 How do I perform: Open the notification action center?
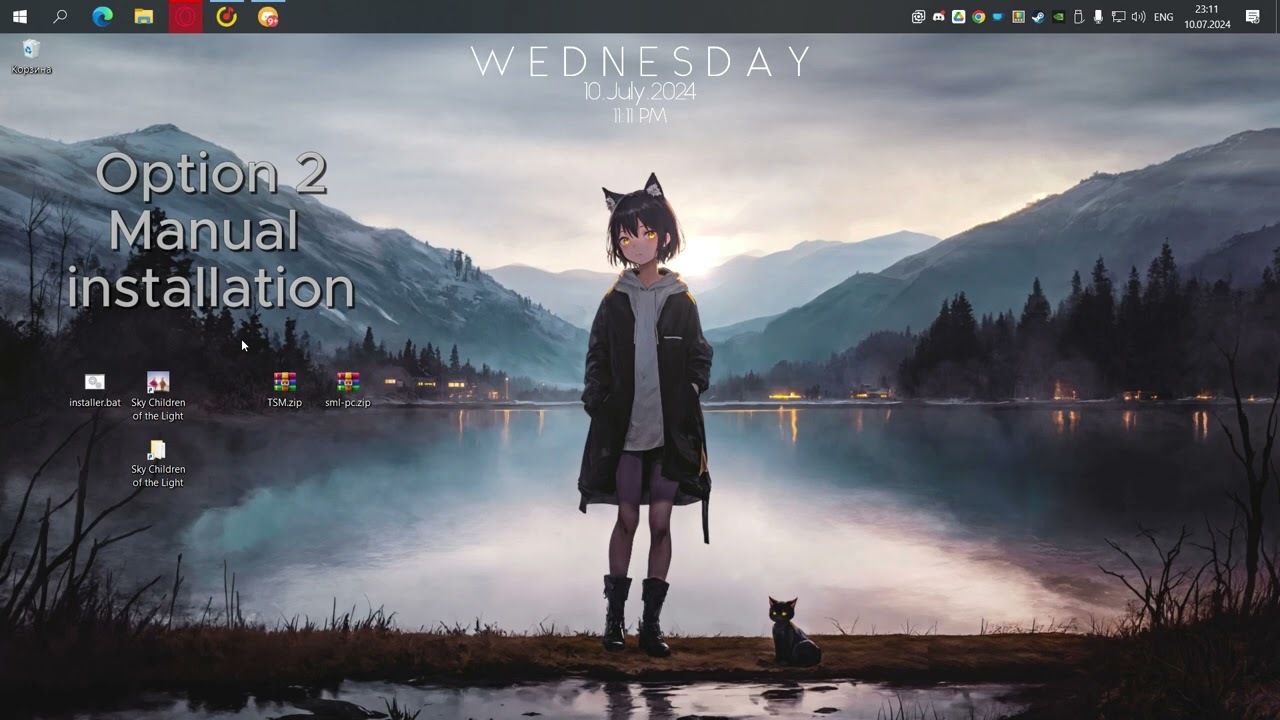pos(1253,17)
